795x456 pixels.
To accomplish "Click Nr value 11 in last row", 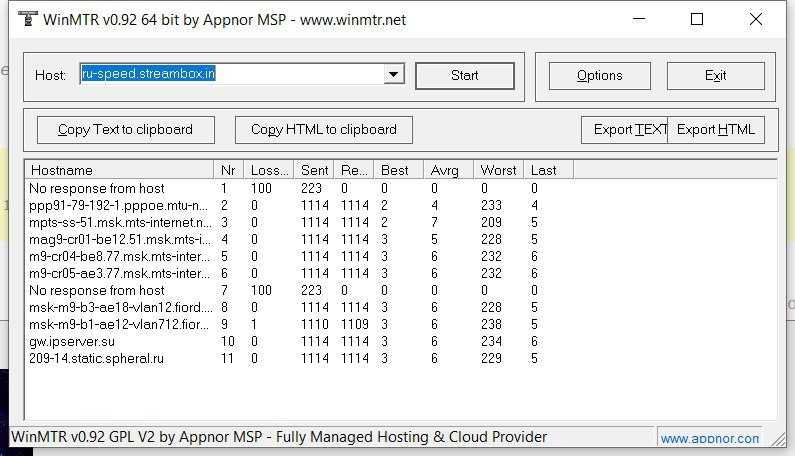I will [x=227, y=359].
